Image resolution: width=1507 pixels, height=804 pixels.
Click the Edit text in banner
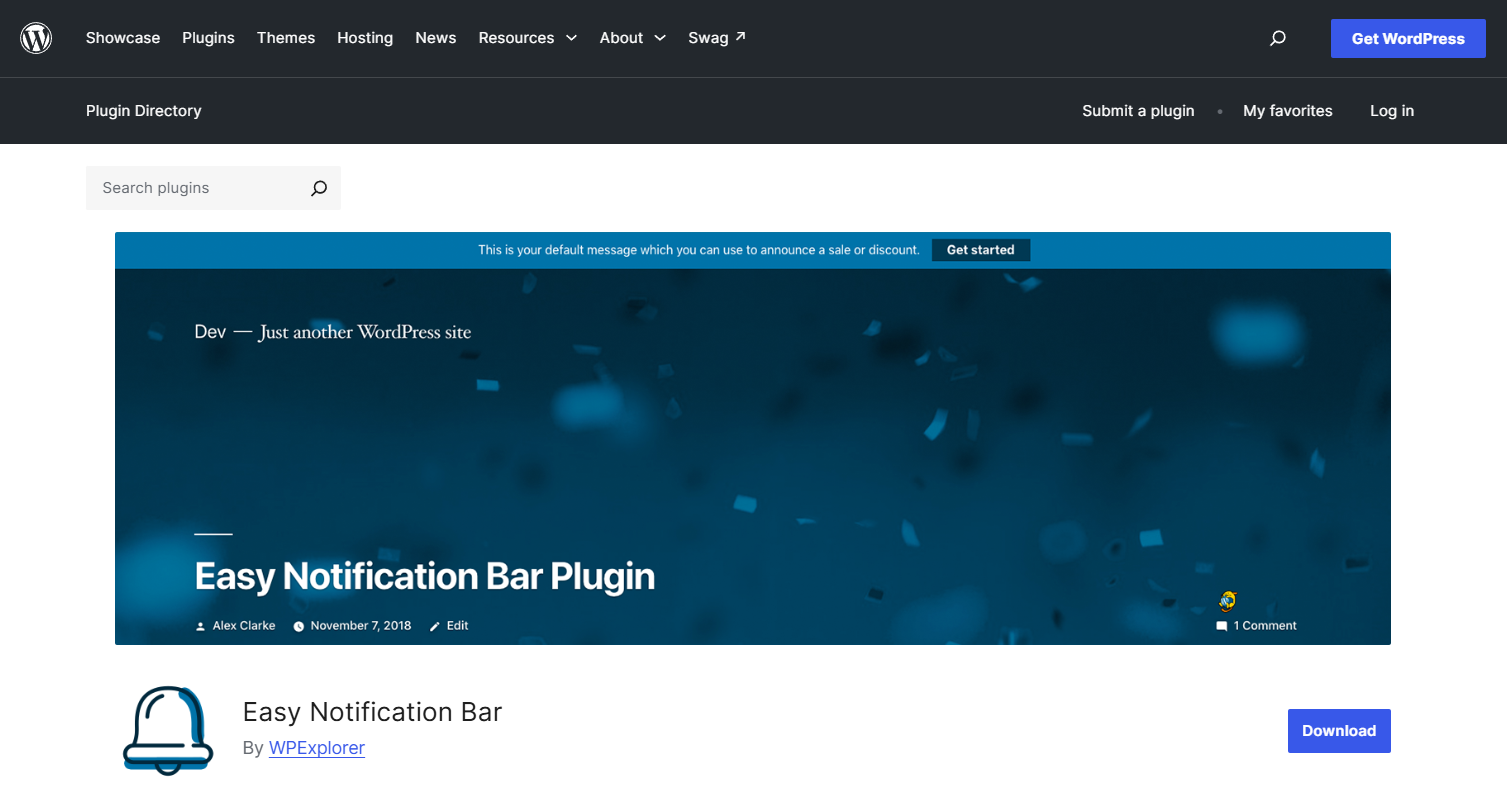(x=458, y=626)
